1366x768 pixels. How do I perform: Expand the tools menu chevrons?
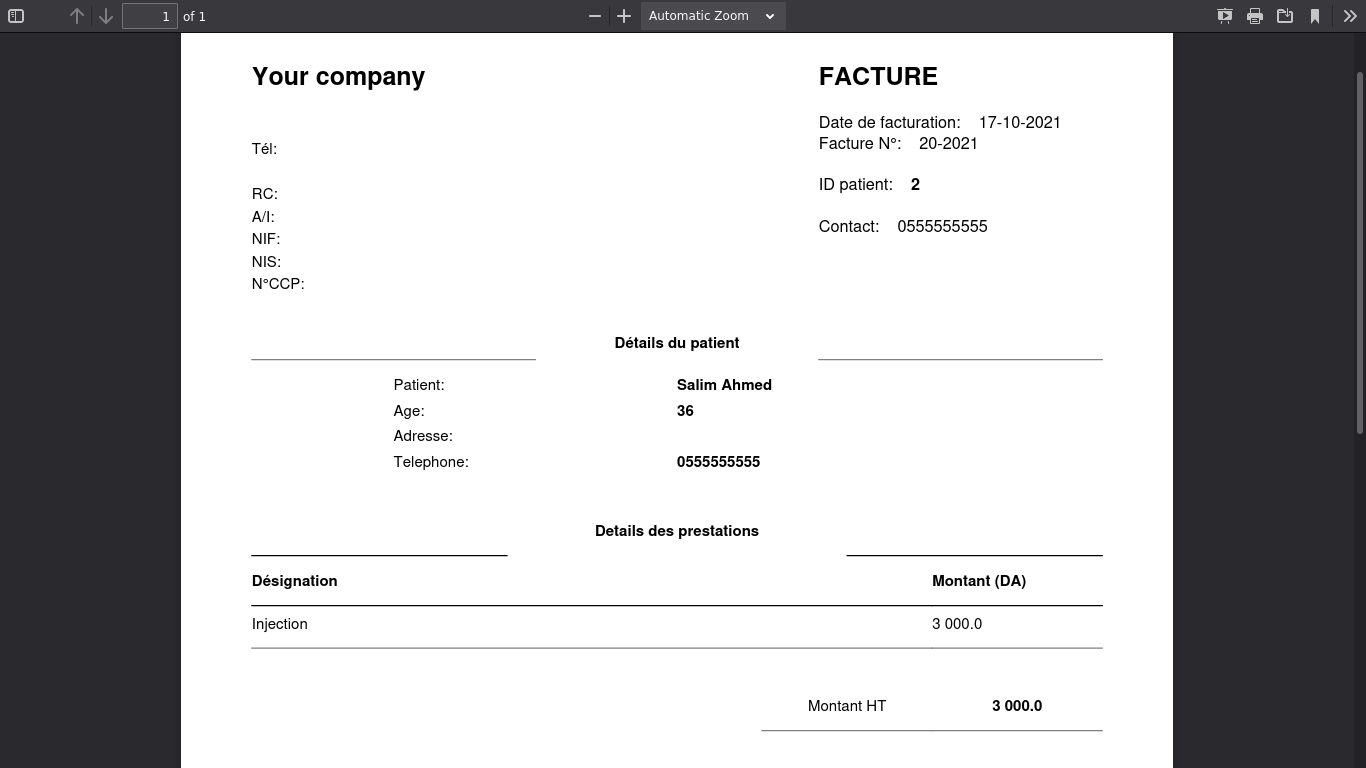coord(1349,16)
